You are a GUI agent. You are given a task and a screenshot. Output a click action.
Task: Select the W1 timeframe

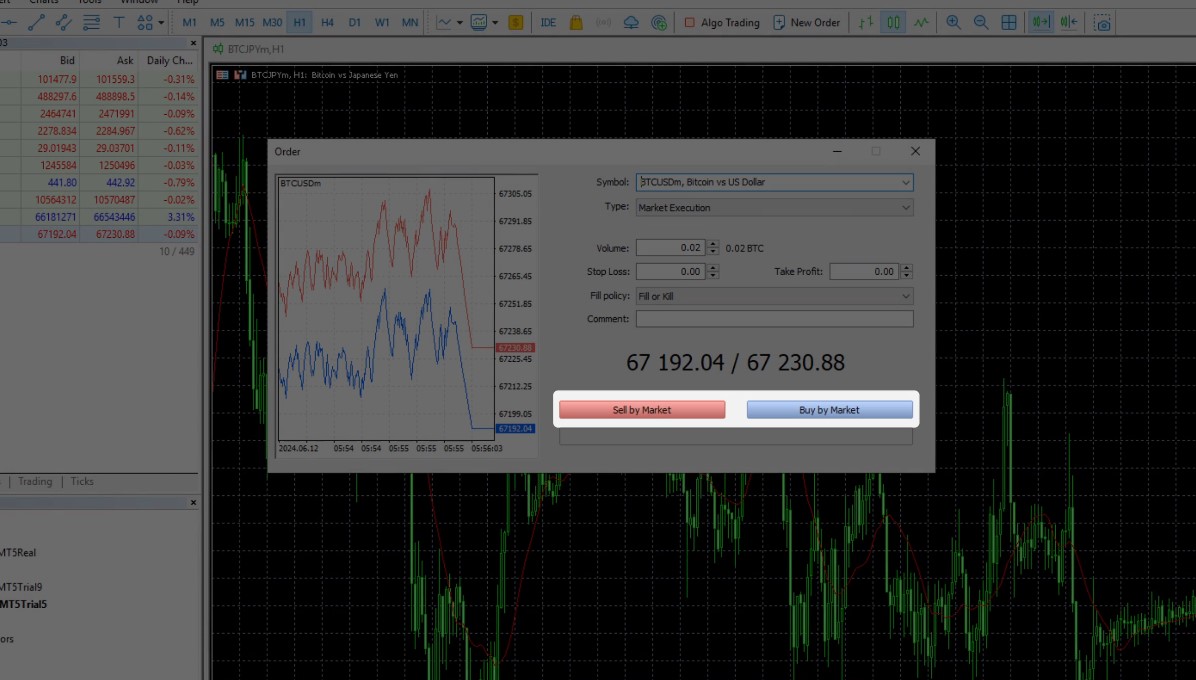pyautogui.click(x=382, y=23)
